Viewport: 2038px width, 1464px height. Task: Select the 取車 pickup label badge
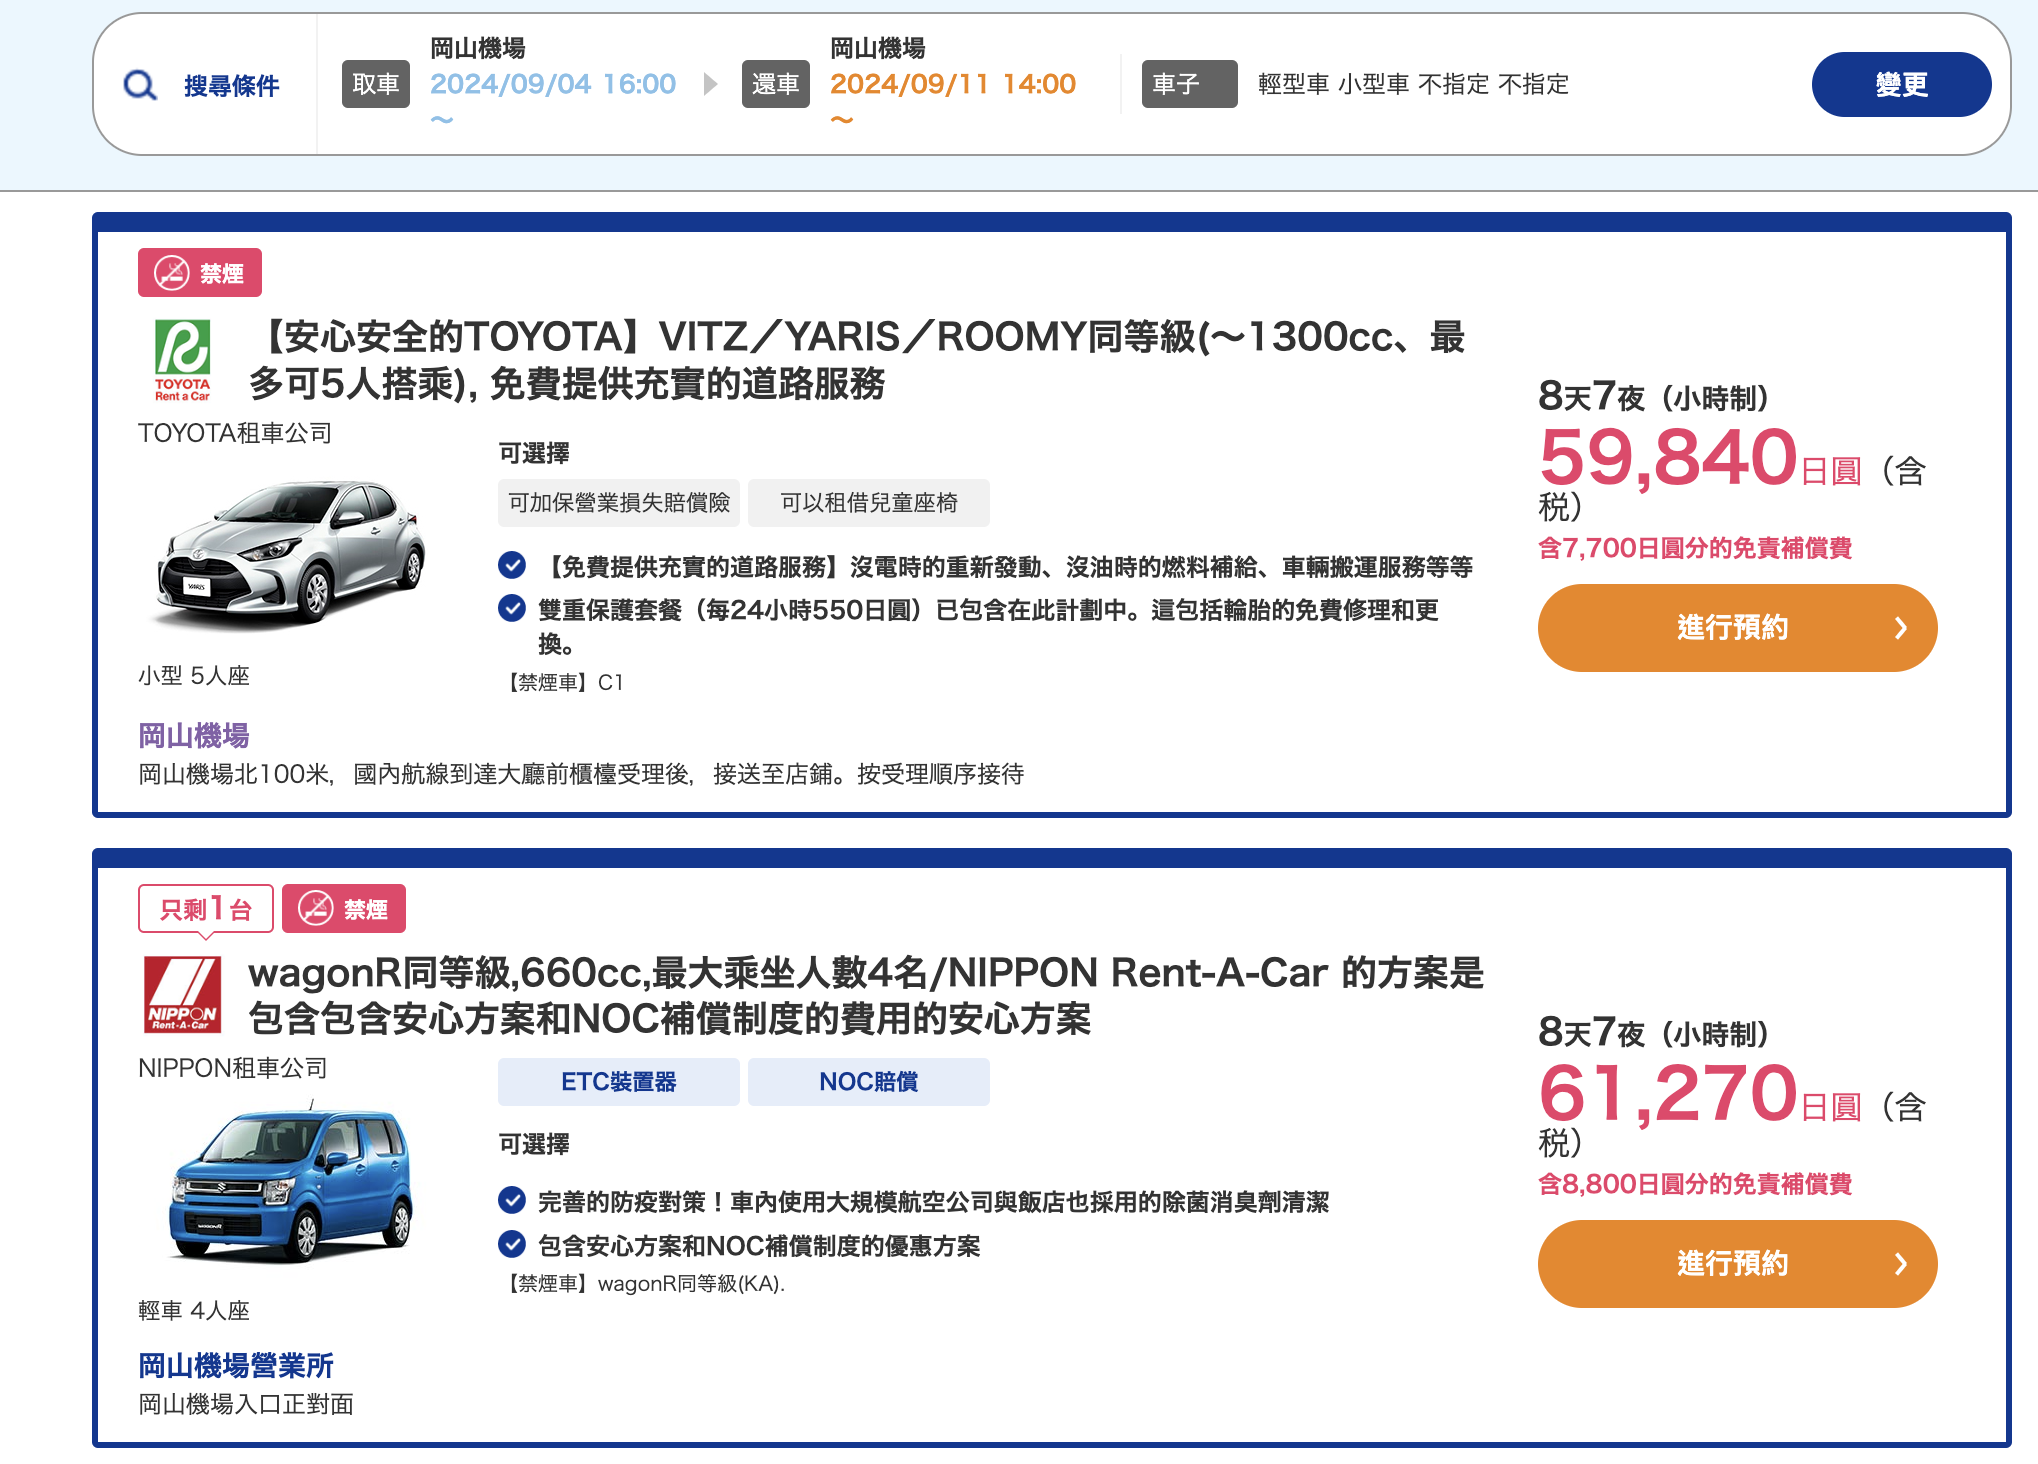(x=376, y=84)
